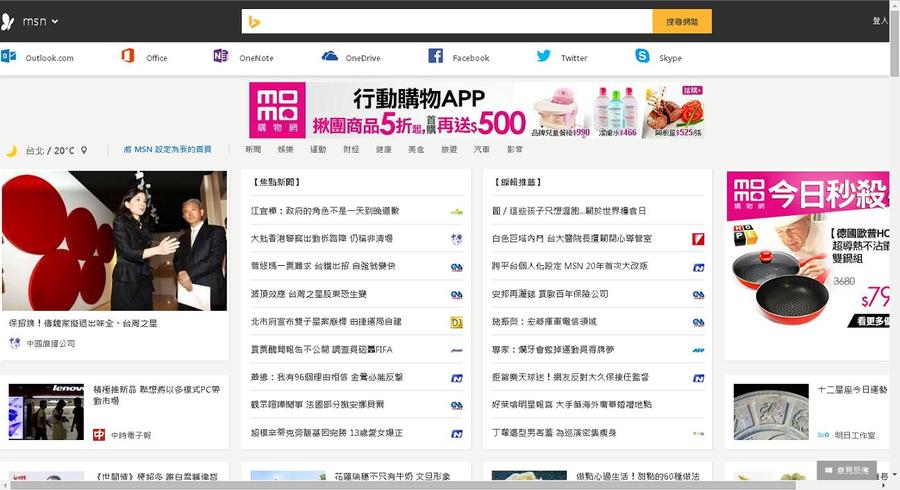900x490 pixels.
Task: Go to Facebook via its icon
Action: 435,56
